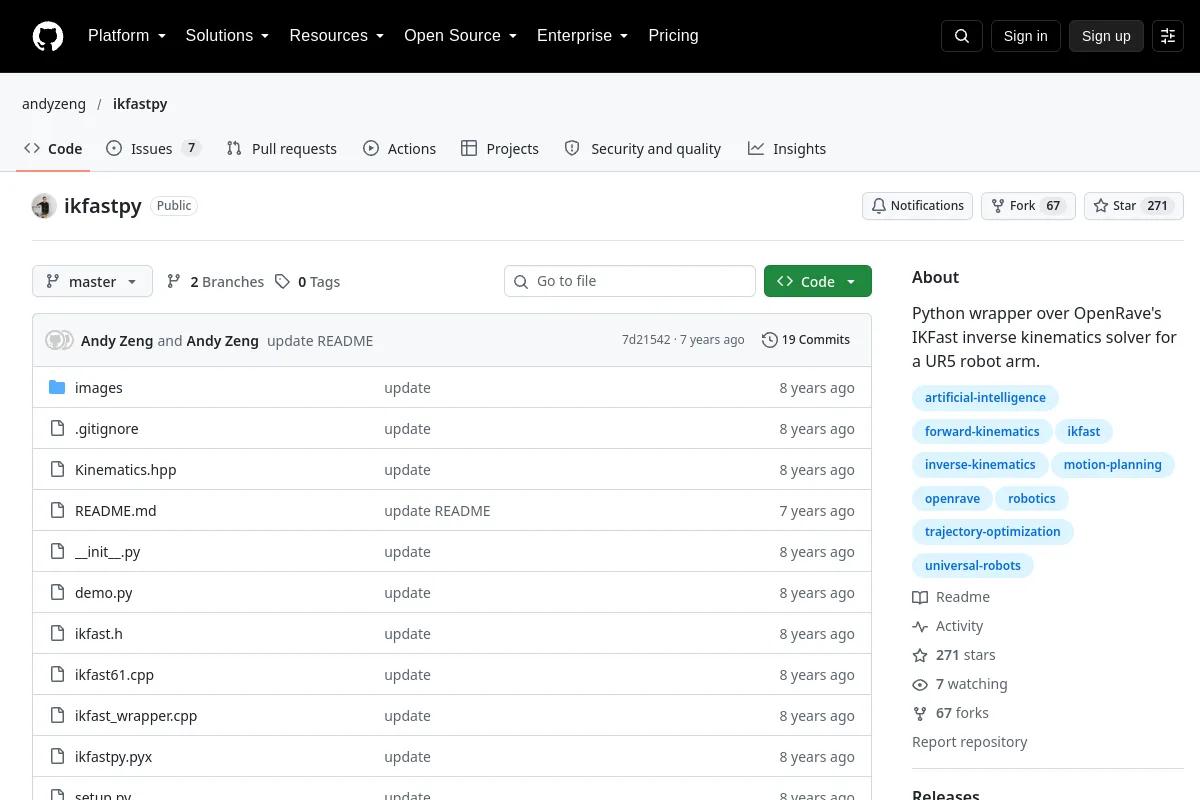Image resolution: width=1200 pixels, height=800 pixels.
Task: Focus the Go to file field
Action: click(630, 282)
